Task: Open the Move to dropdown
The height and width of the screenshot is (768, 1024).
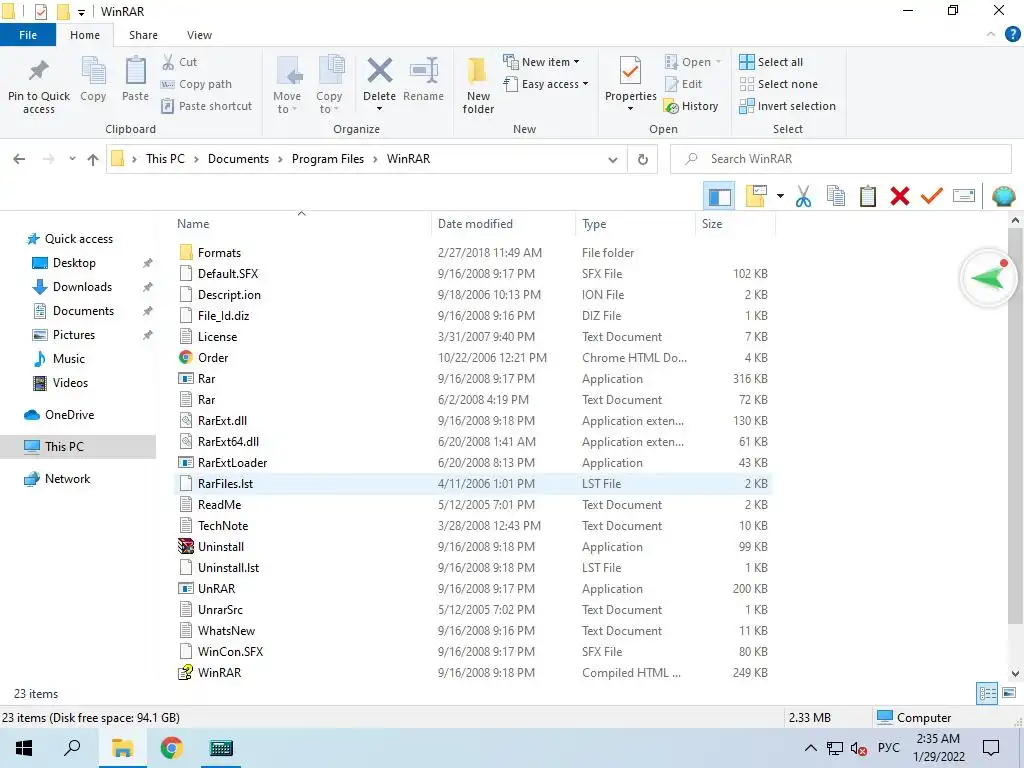Action: (287, 86)
